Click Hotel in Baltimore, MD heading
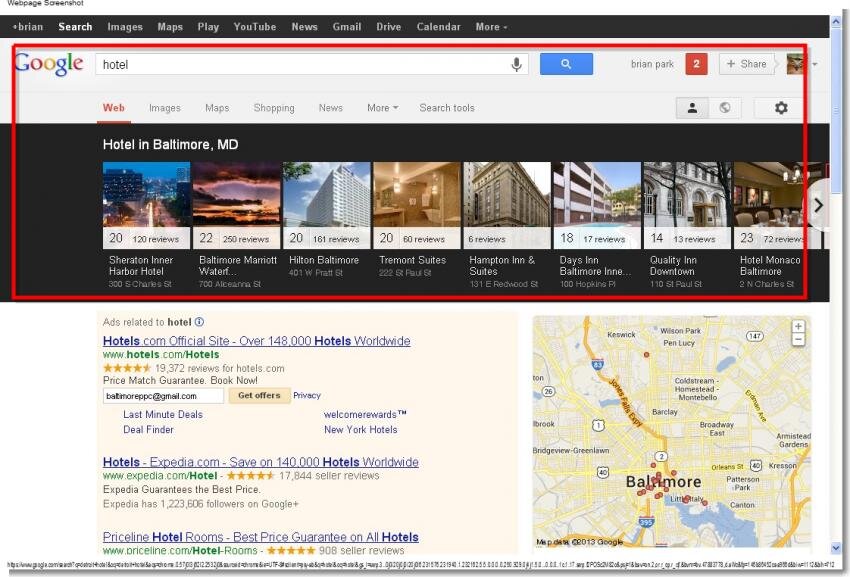Image resolution: width=850 pixels, height=577 pixels. coord(170,145)
